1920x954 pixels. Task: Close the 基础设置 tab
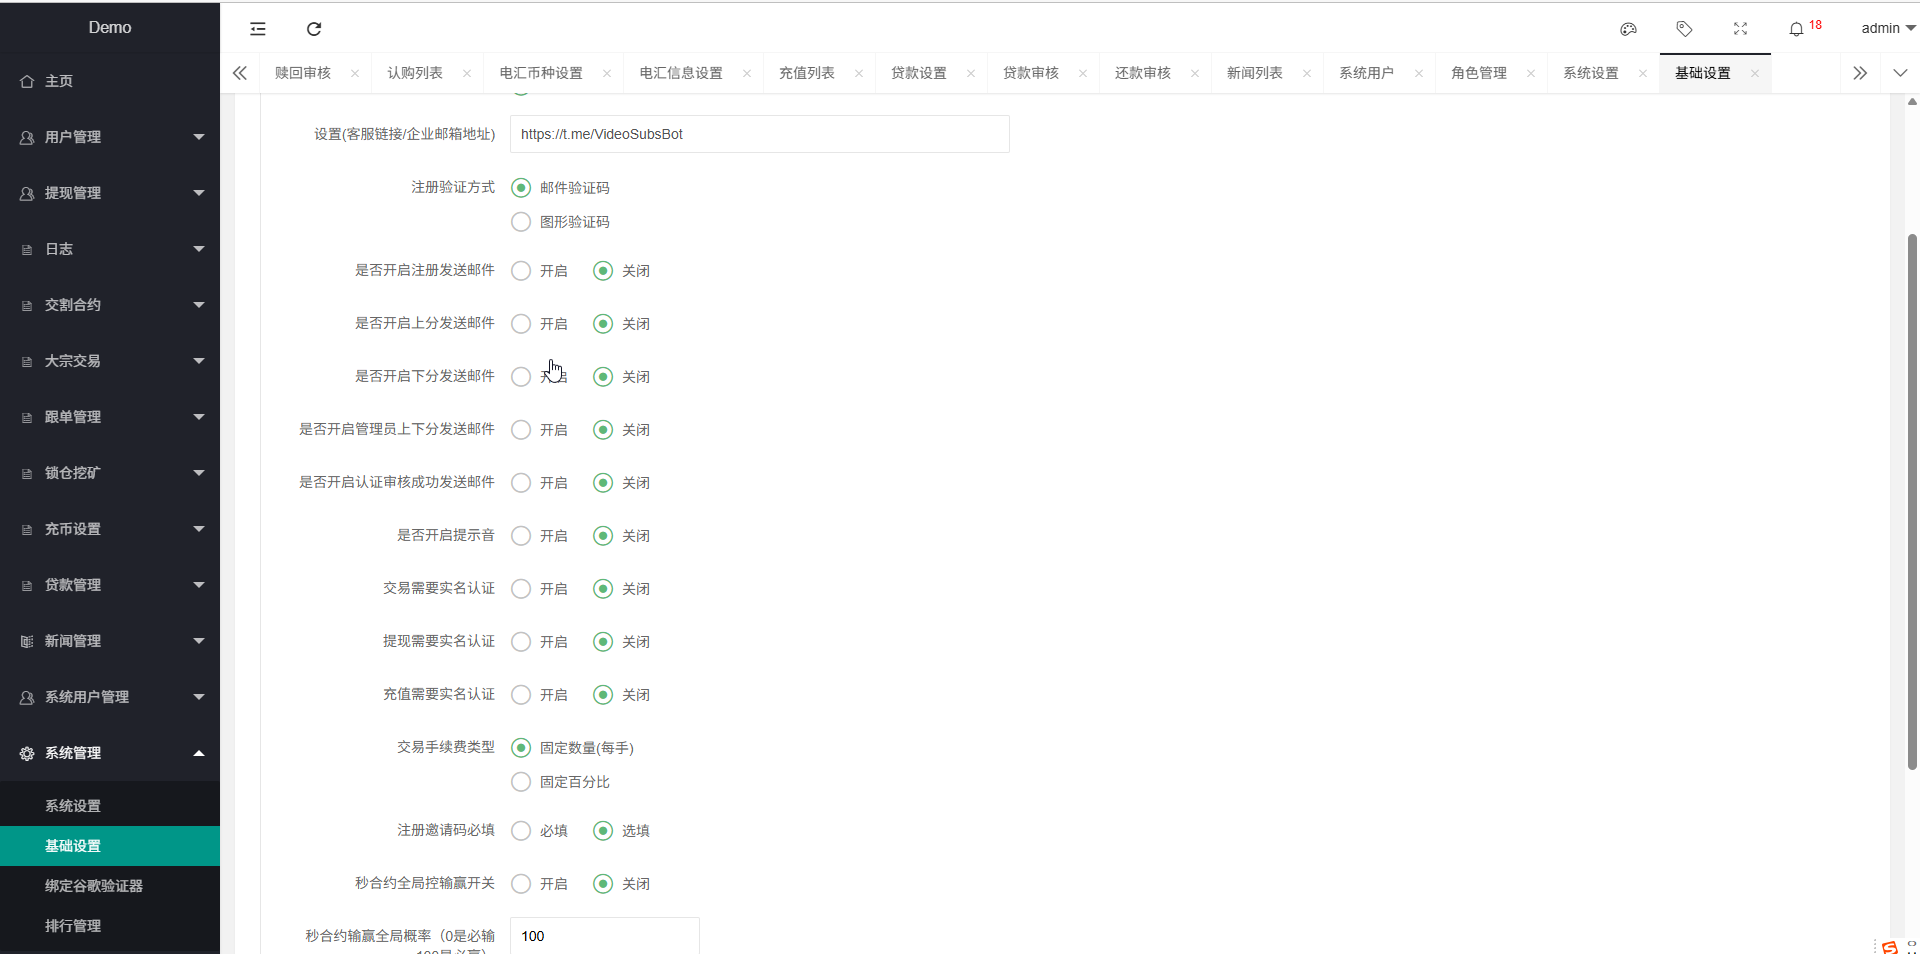[1755, 74]
